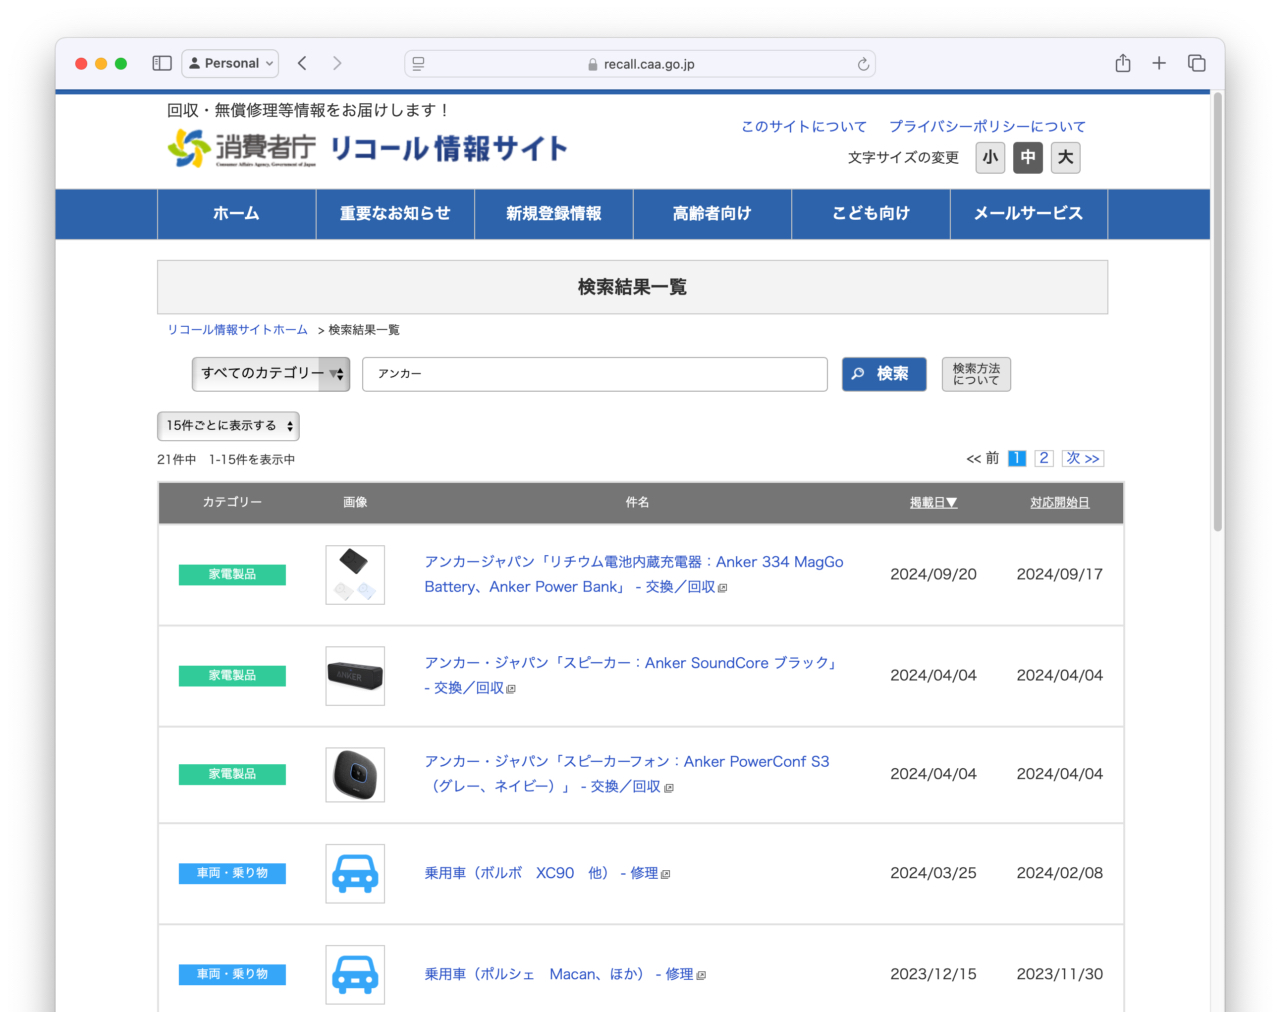
Task: Open Anker 334 MagGo battery thumbnail
Action: pos(355,574)
